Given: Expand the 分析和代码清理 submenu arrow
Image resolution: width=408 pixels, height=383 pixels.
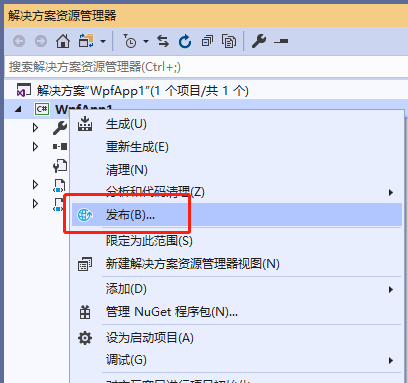Looking at the screenshot, I should click(391, 192).
